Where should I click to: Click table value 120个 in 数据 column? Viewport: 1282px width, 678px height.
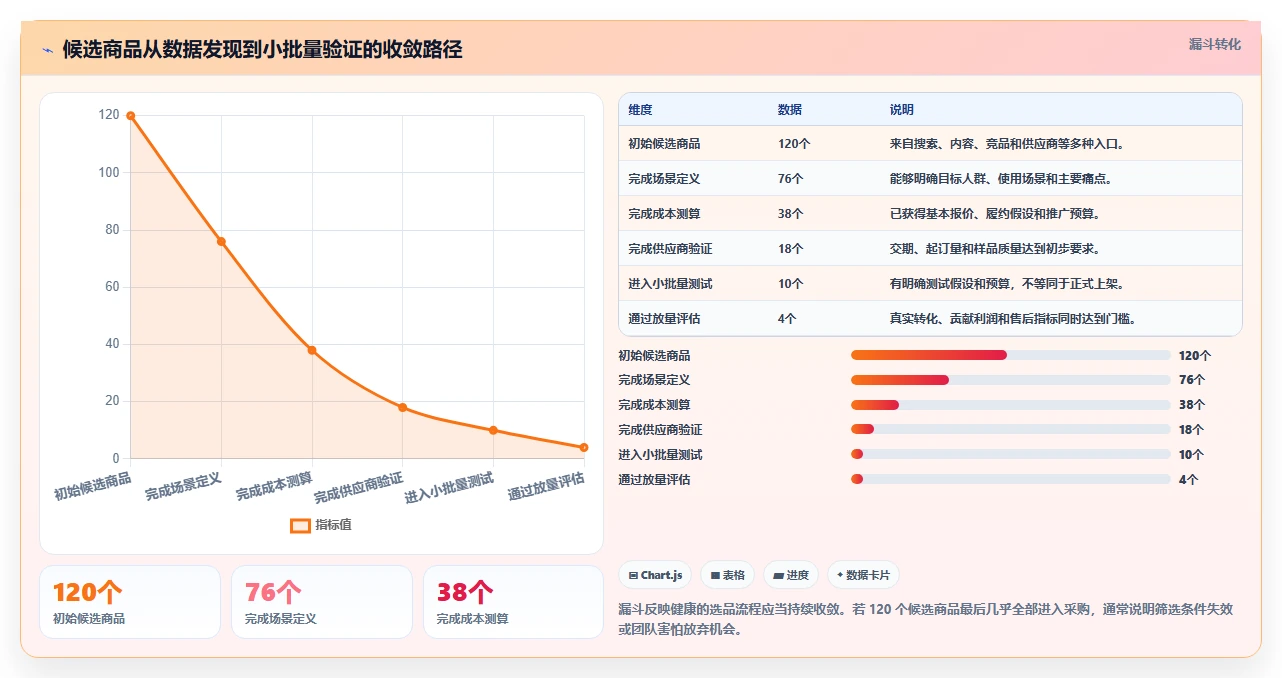tap(794, 144)
